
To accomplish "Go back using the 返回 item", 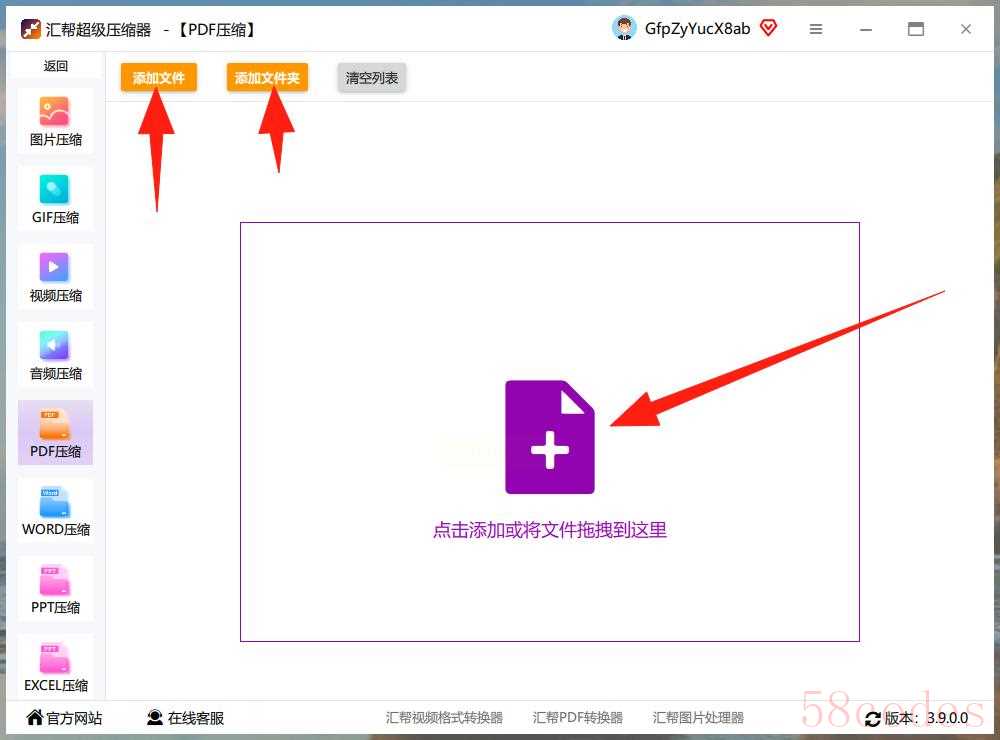I will coord(56,66).
